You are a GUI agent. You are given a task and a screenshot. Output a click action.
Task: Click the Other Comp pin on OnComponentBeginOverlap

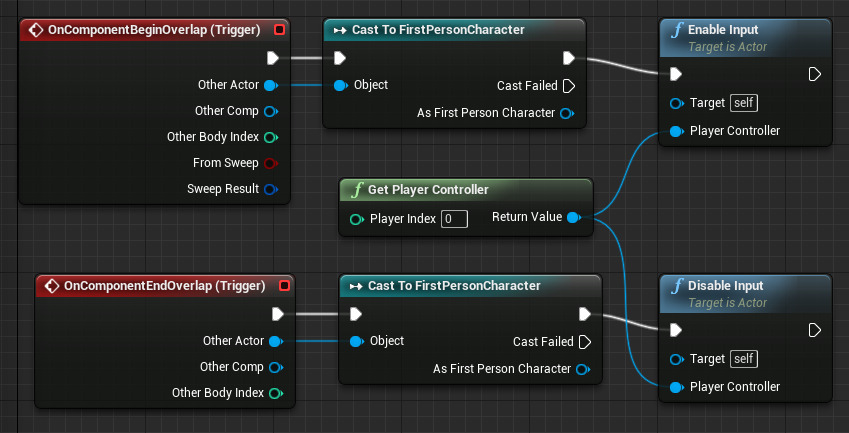pyautogui.click(x=270, y=111)
